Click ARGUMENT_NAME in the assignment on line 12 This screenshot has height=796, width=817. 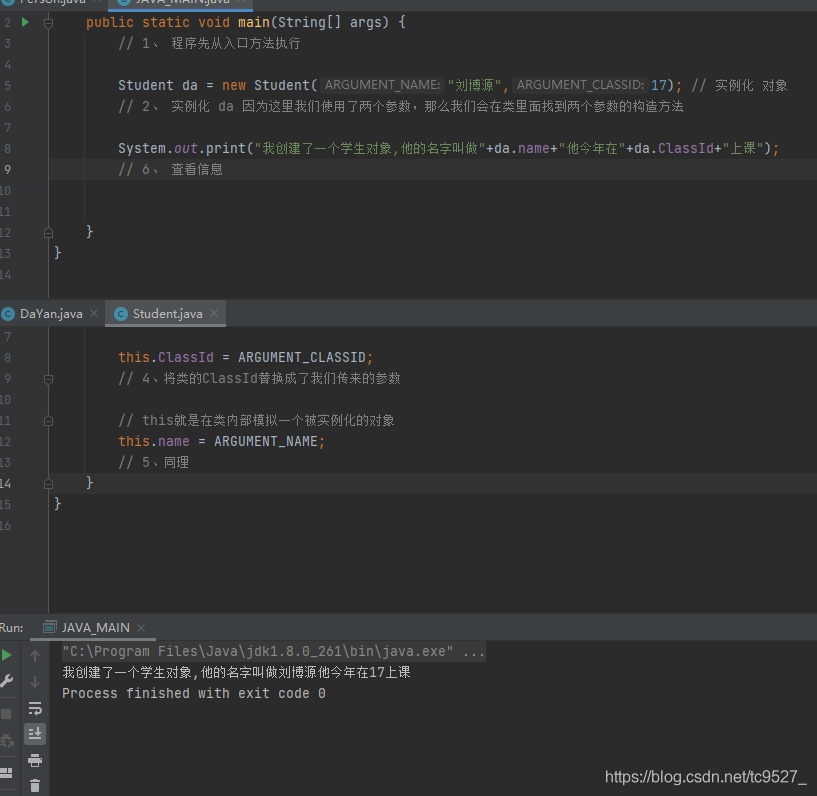click(266, 441)
